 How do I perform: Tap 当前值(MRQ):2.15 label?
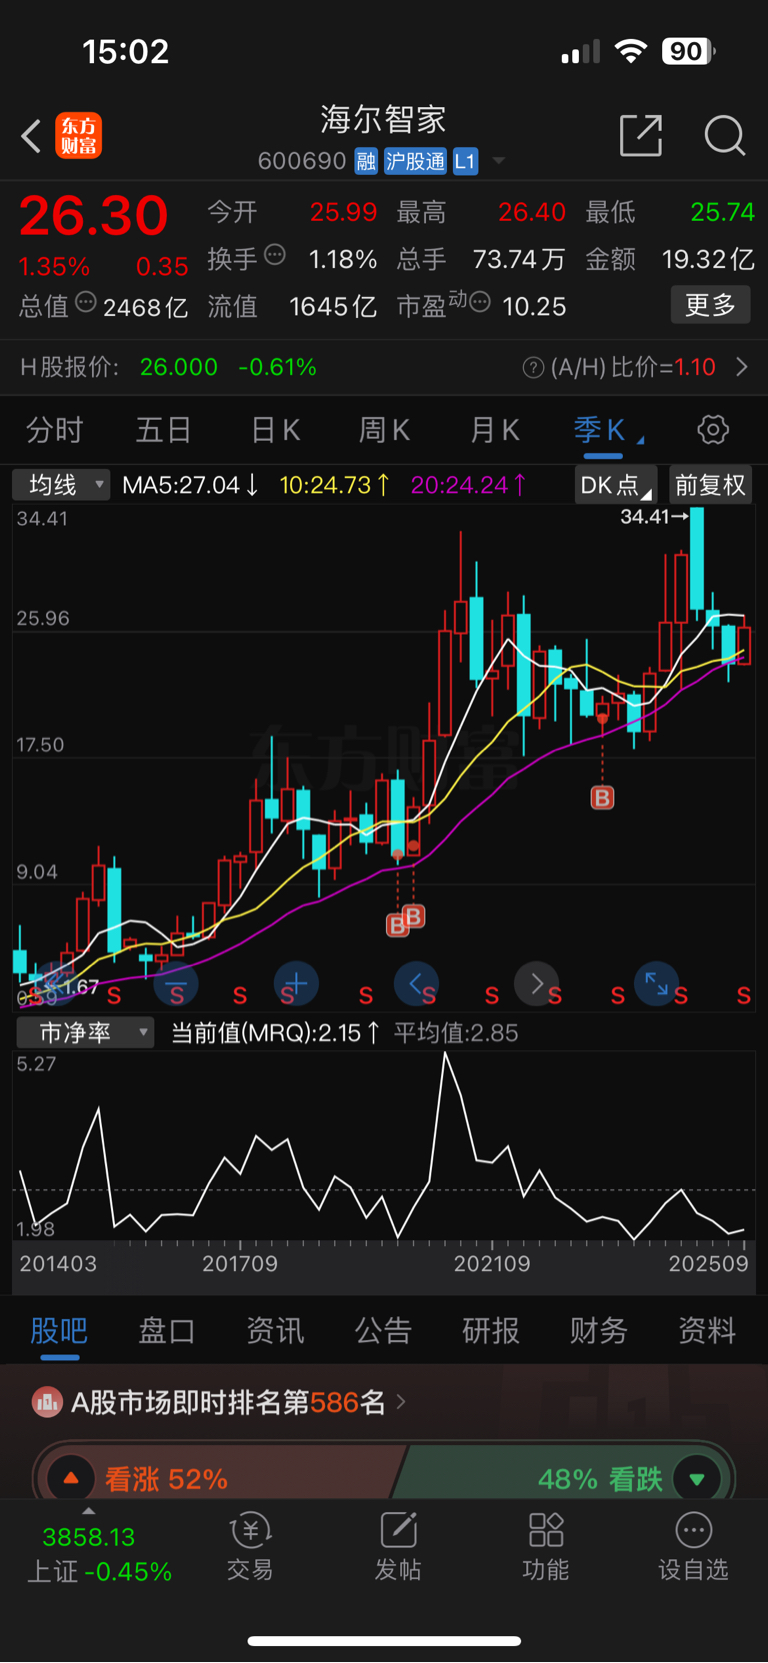pyautogui.click(x=275, y=1033)
